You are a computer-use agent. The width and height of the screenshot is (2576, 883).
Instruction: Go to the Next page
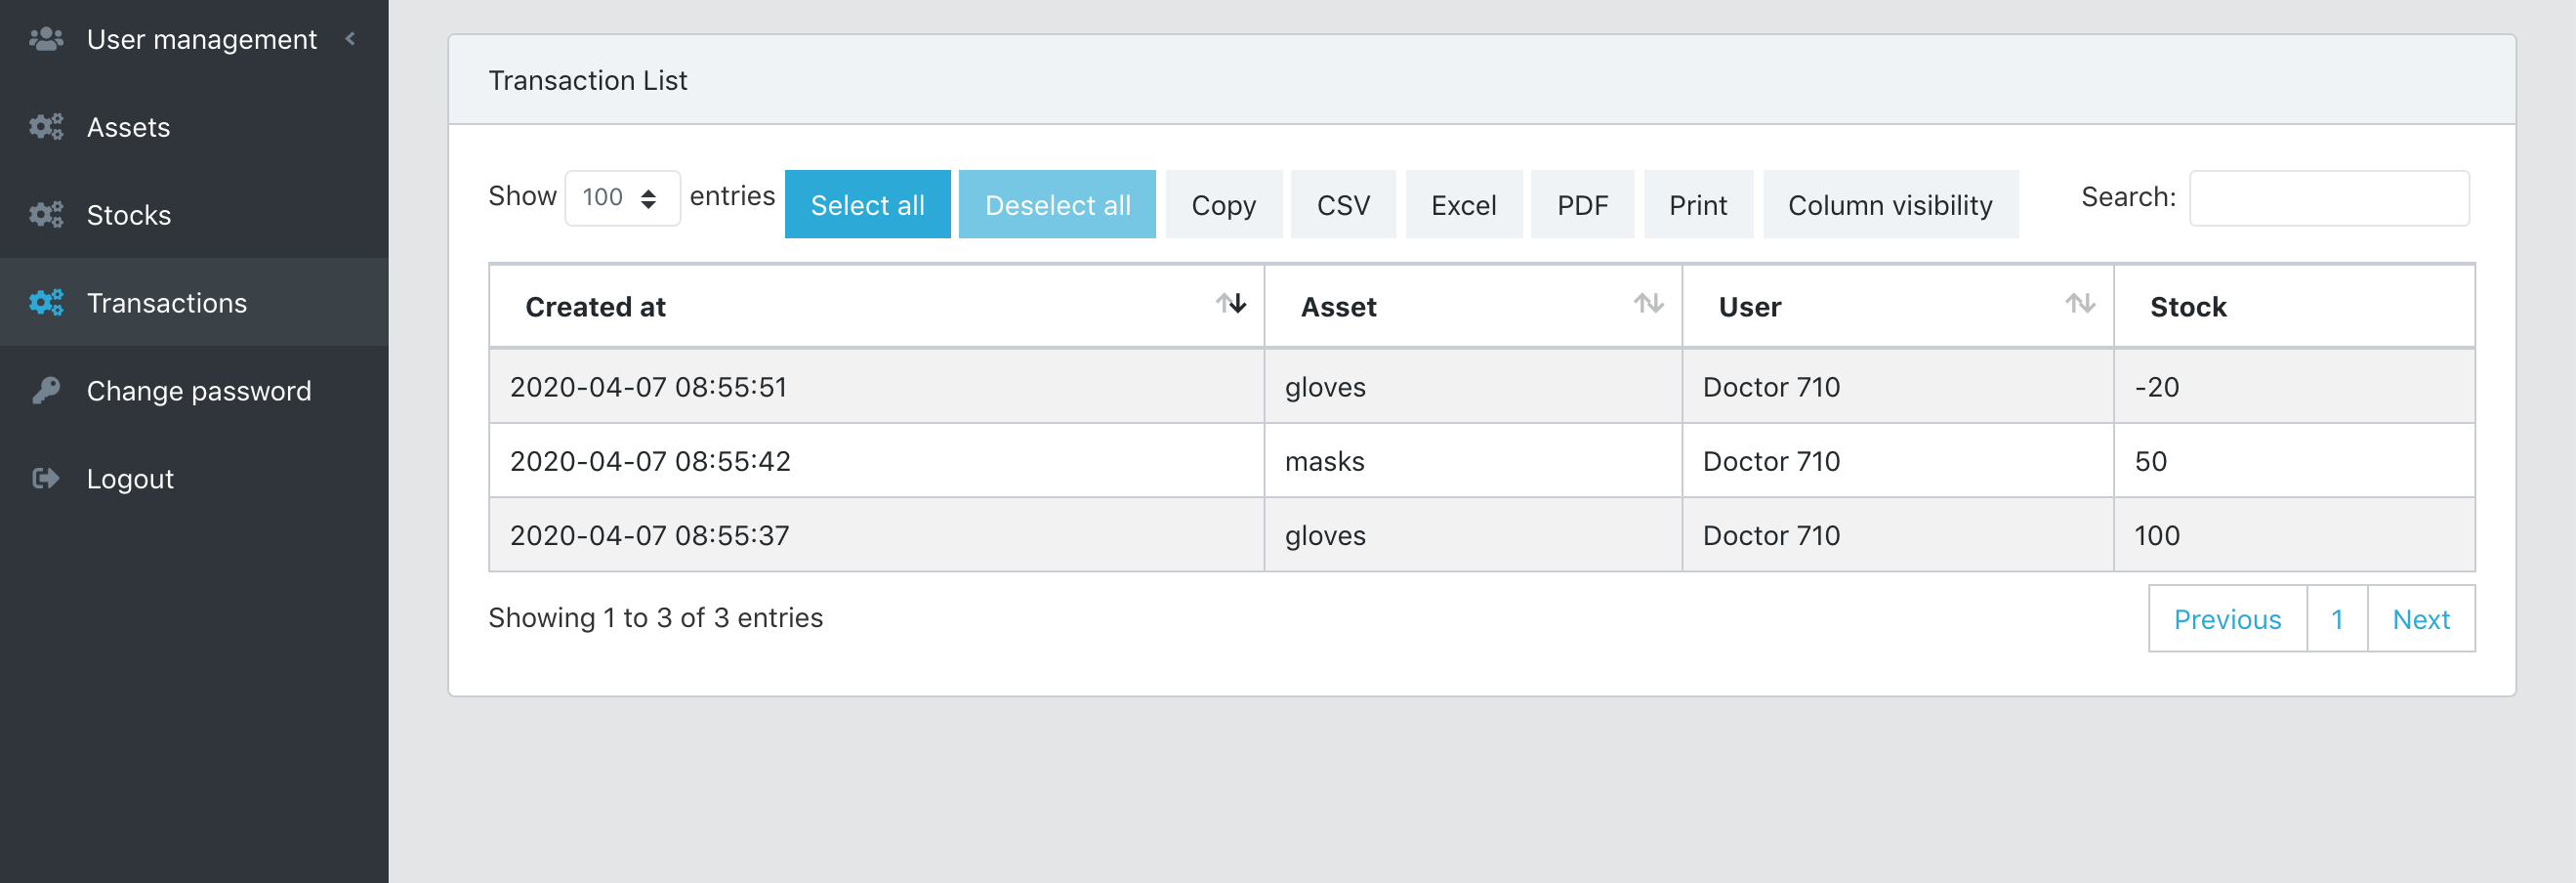(2421, 619)
